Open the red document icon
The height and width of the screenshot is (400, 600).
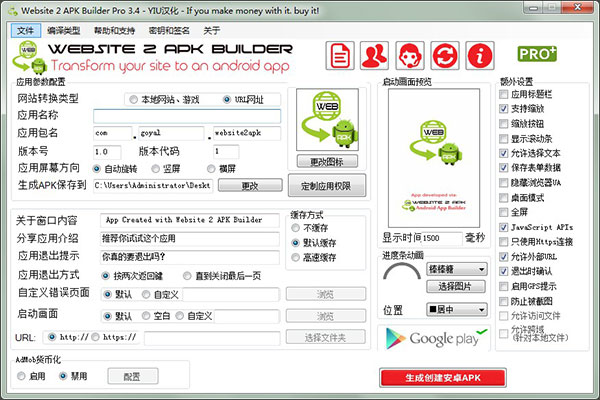[x=340, y=56]
